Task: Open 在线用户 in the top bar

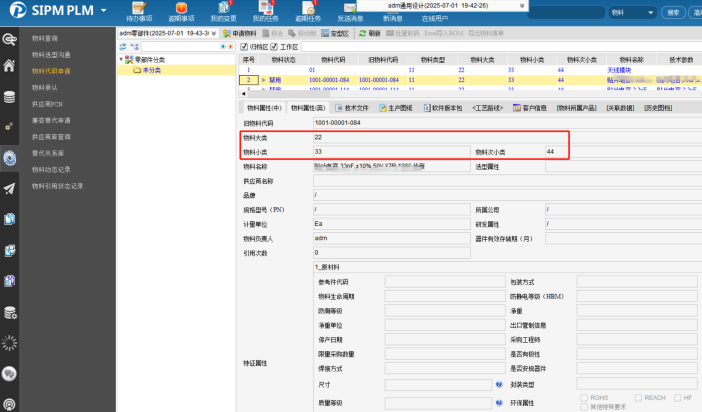Action: [x=434, y=18]
